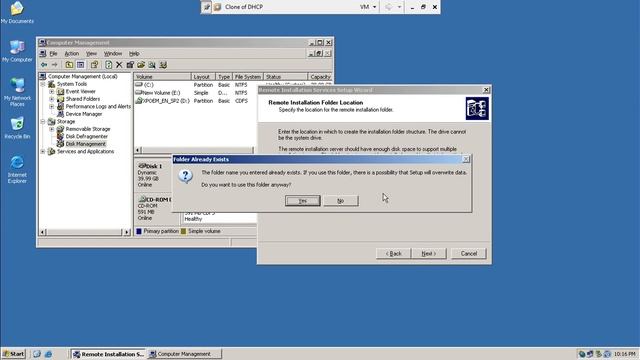Sort by the Capacity column header

coord(320,77)
